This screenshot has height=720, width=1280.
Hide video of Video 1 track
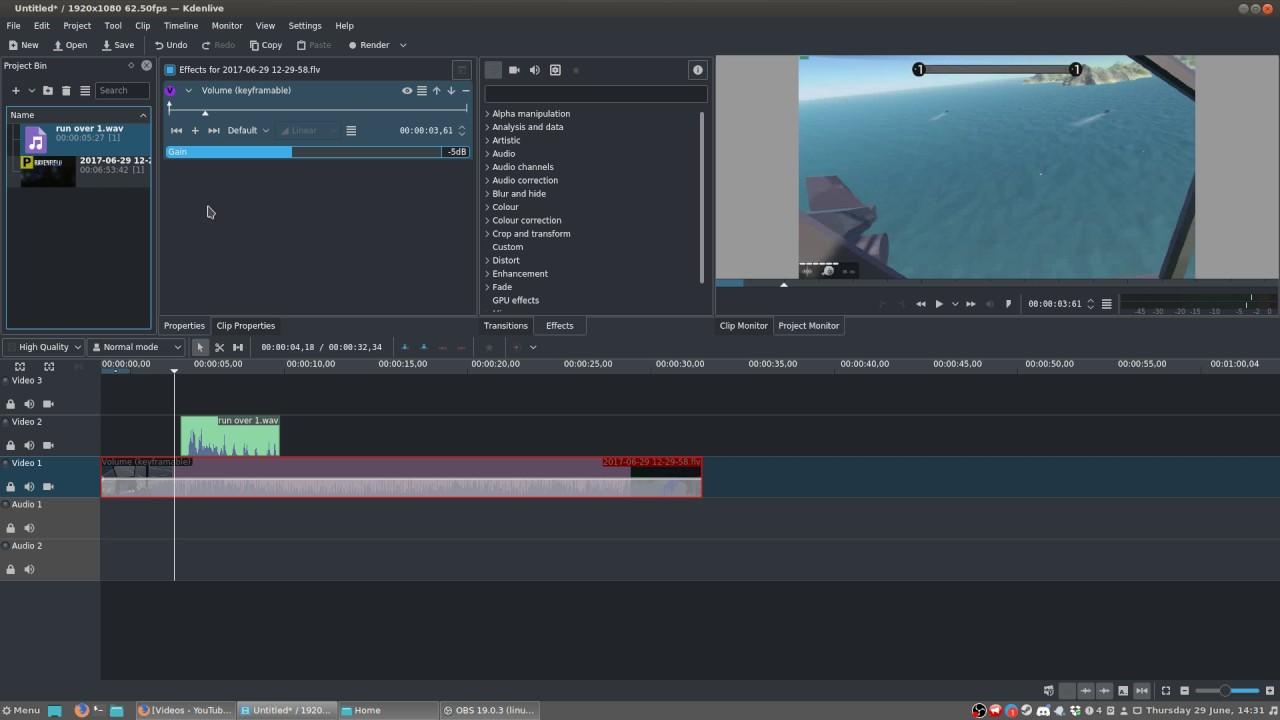[48, 487]
